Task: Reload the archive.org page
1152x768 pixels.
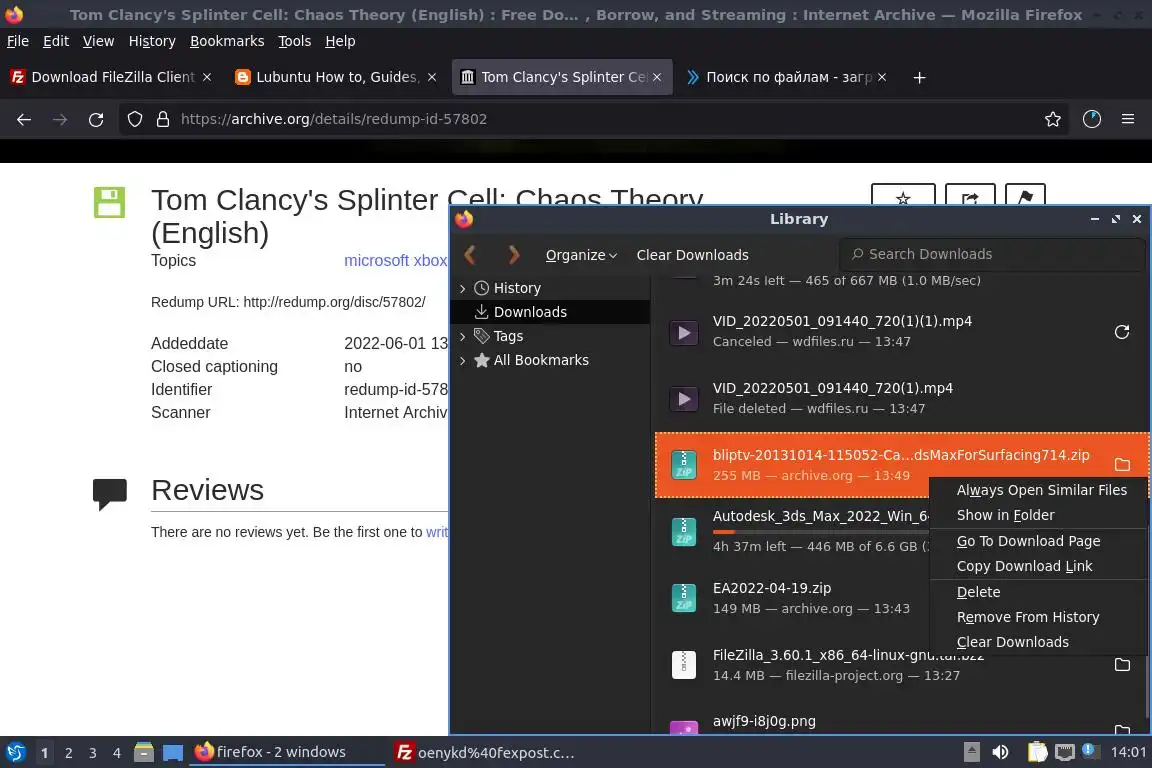Action: (96, 119)
